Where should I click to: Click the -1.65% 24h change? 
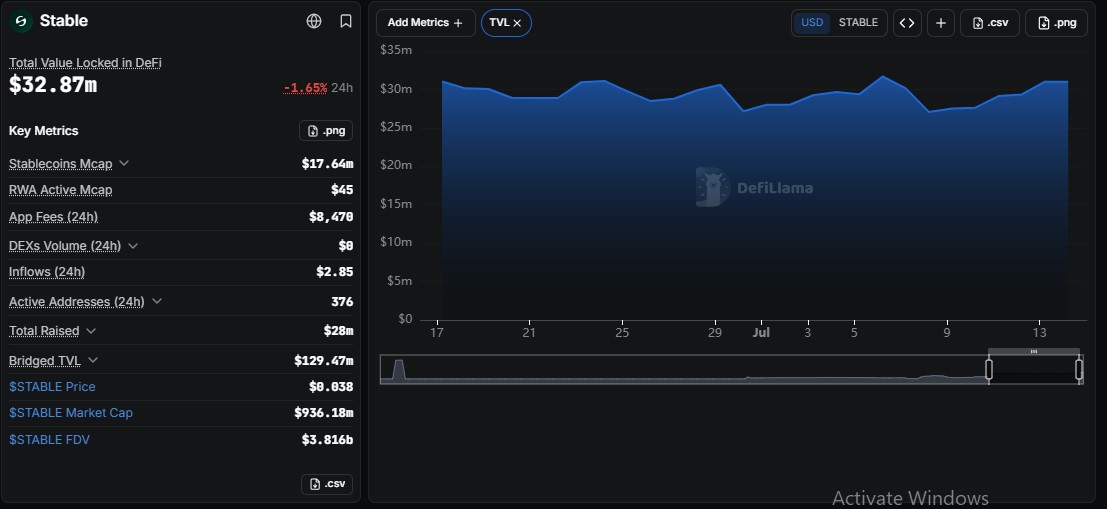(x=318, y=88)
